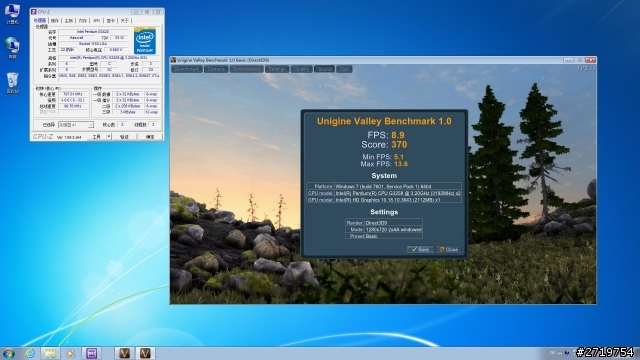Click the L2 cache 2 x 256 KBytes value
Screen dimensions: 640x360
pos(127,106)
